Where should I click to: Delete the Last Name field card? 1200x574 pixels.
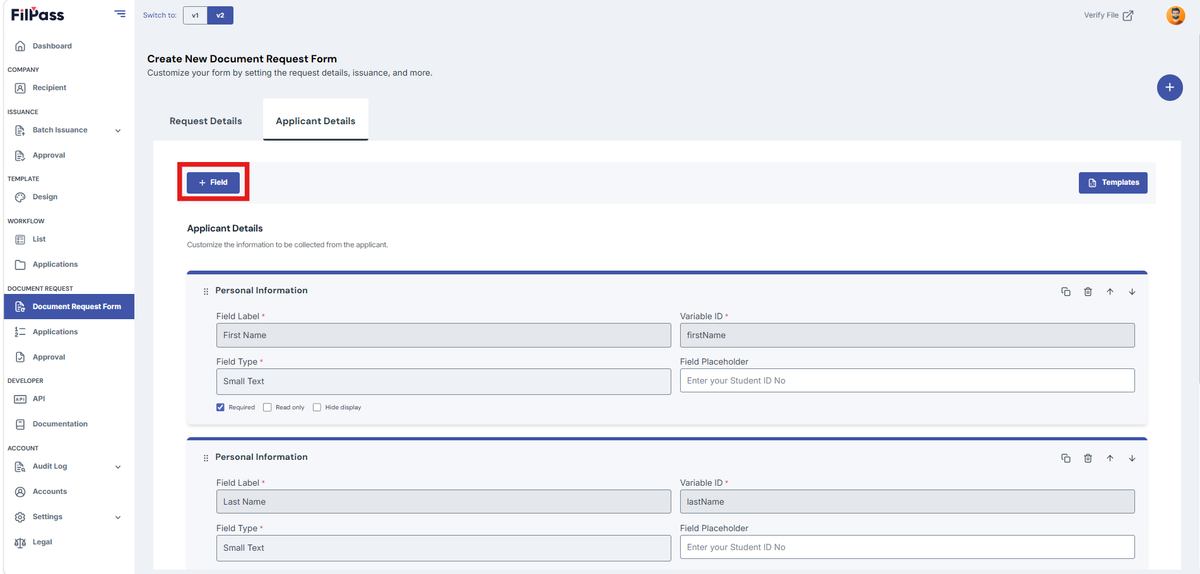1088,458
